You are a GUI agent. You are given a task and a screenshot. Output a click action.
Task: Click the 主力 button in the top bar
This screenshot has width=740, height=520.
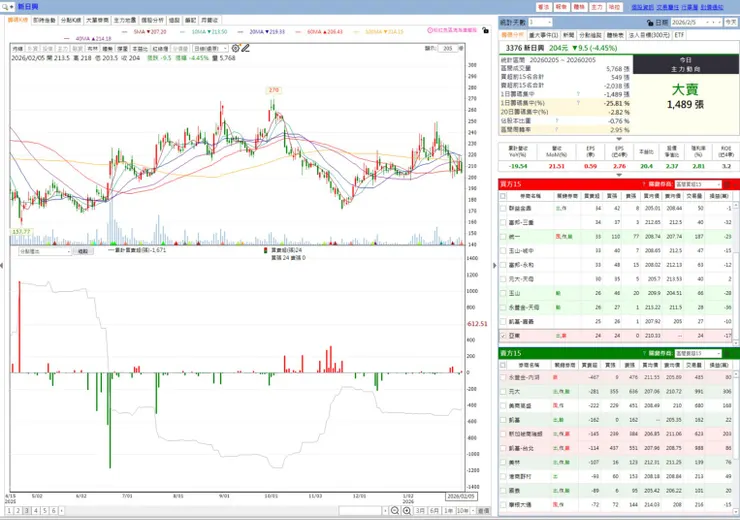[597, 7]
